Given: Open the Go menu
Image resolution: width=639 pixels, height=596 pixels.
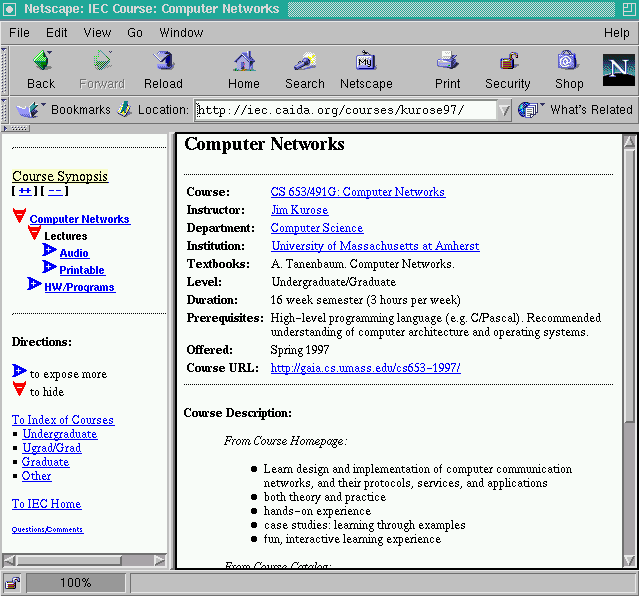Looking at the screenshot, I should 135,33.
